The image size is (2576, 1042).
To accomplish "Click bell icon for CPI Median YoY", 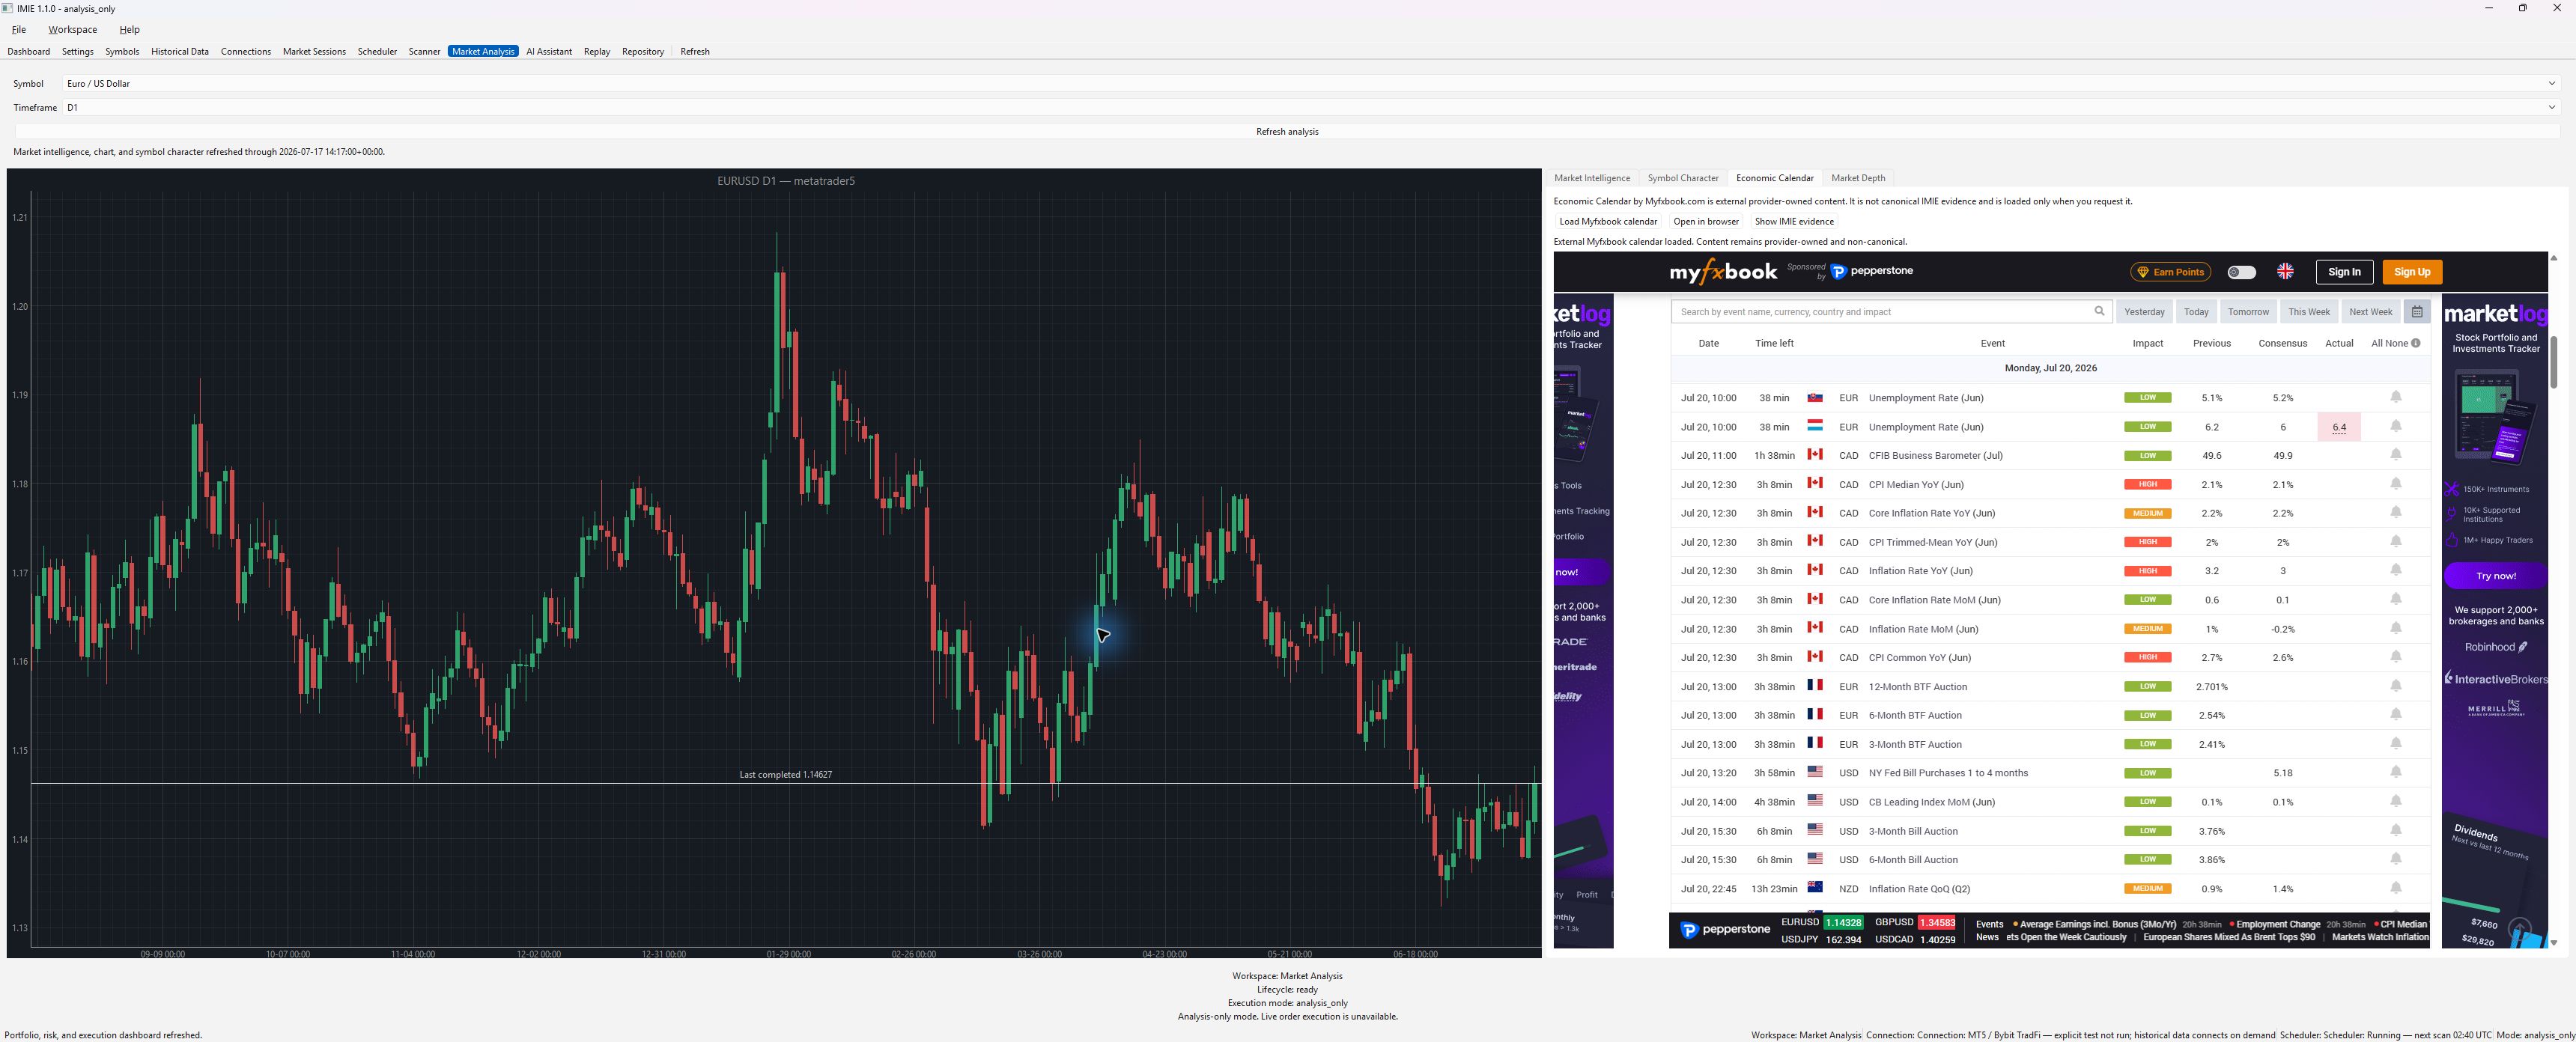I will coord(2396,484).
